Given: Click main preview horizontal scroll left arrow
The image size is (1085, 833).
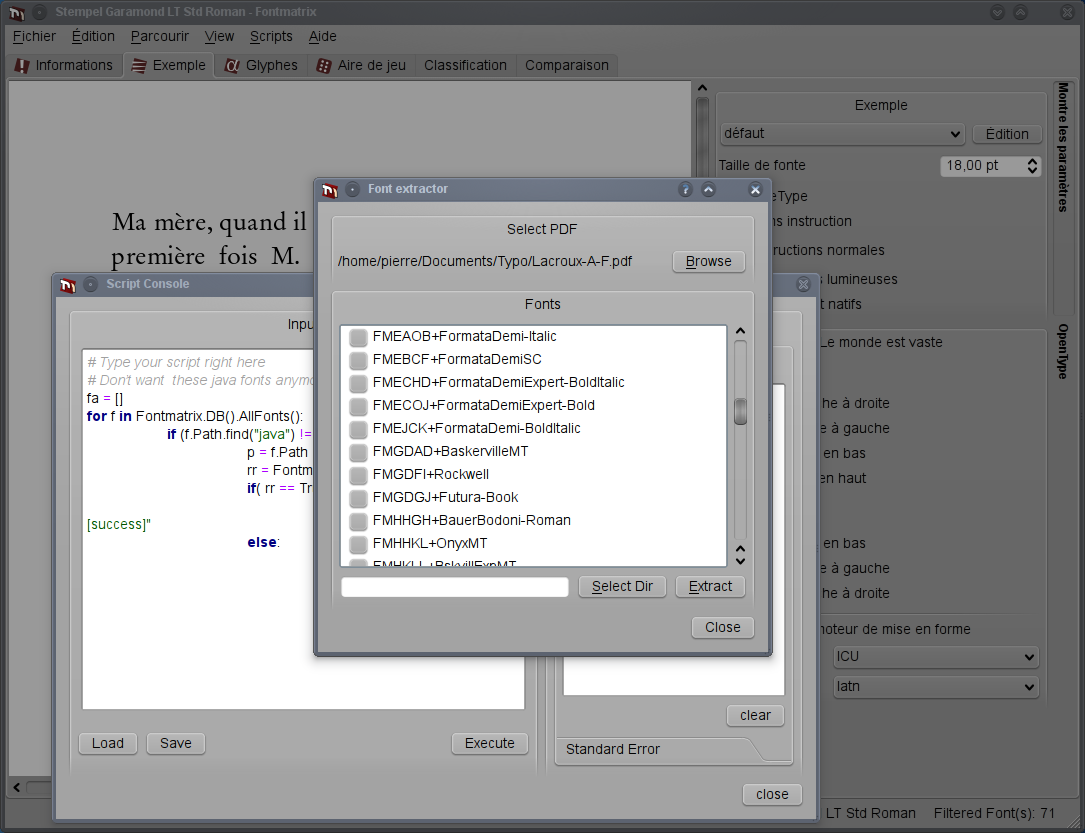Looking at the screenshot, I should [17, 787].
